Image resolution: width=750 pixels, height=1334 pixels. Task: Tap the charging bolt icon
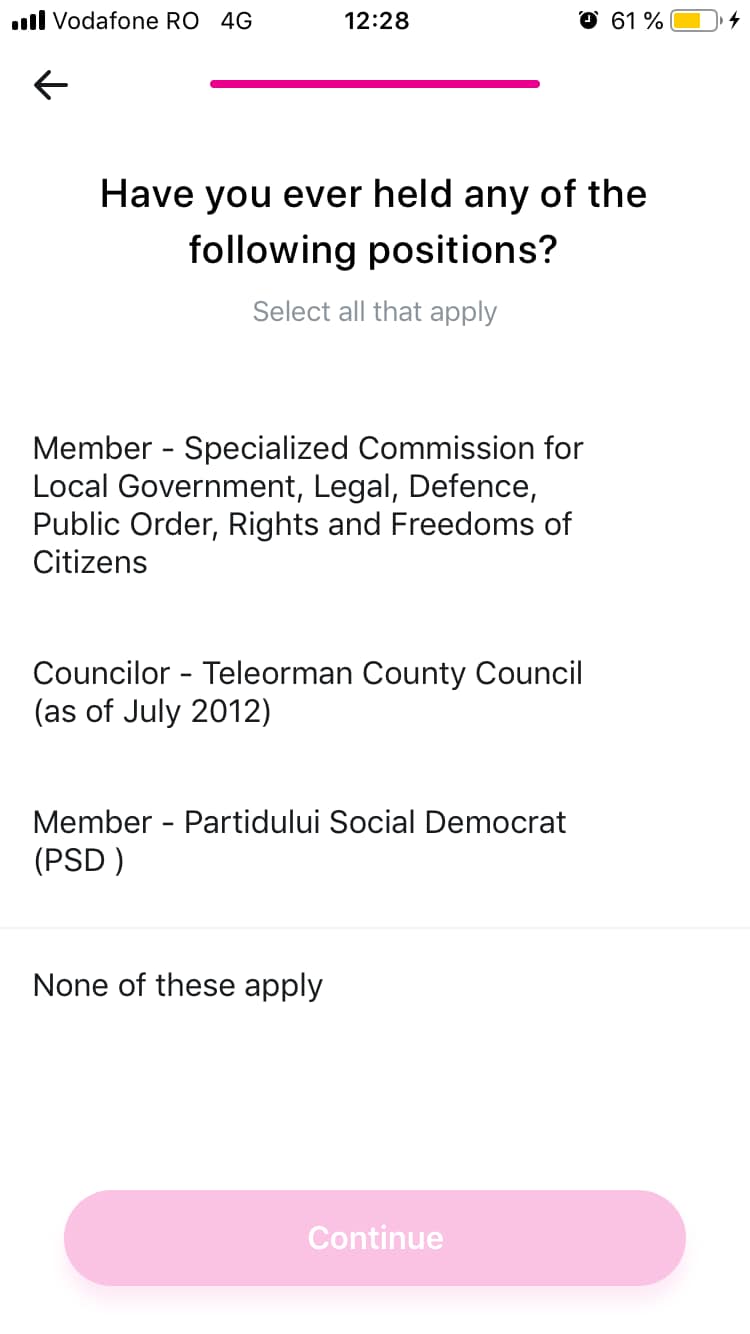click(x=735, y=20)
